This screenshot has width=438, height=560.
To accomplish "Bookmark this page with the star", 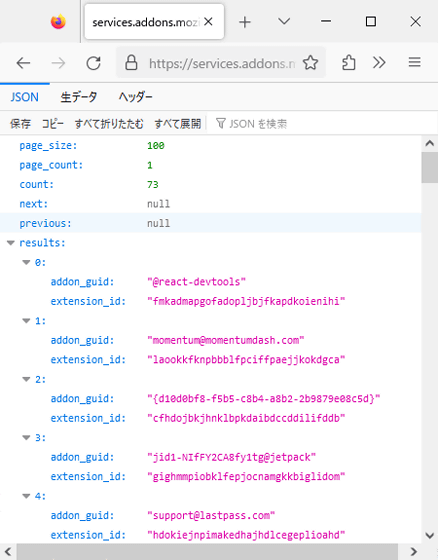I will point(310,63).
